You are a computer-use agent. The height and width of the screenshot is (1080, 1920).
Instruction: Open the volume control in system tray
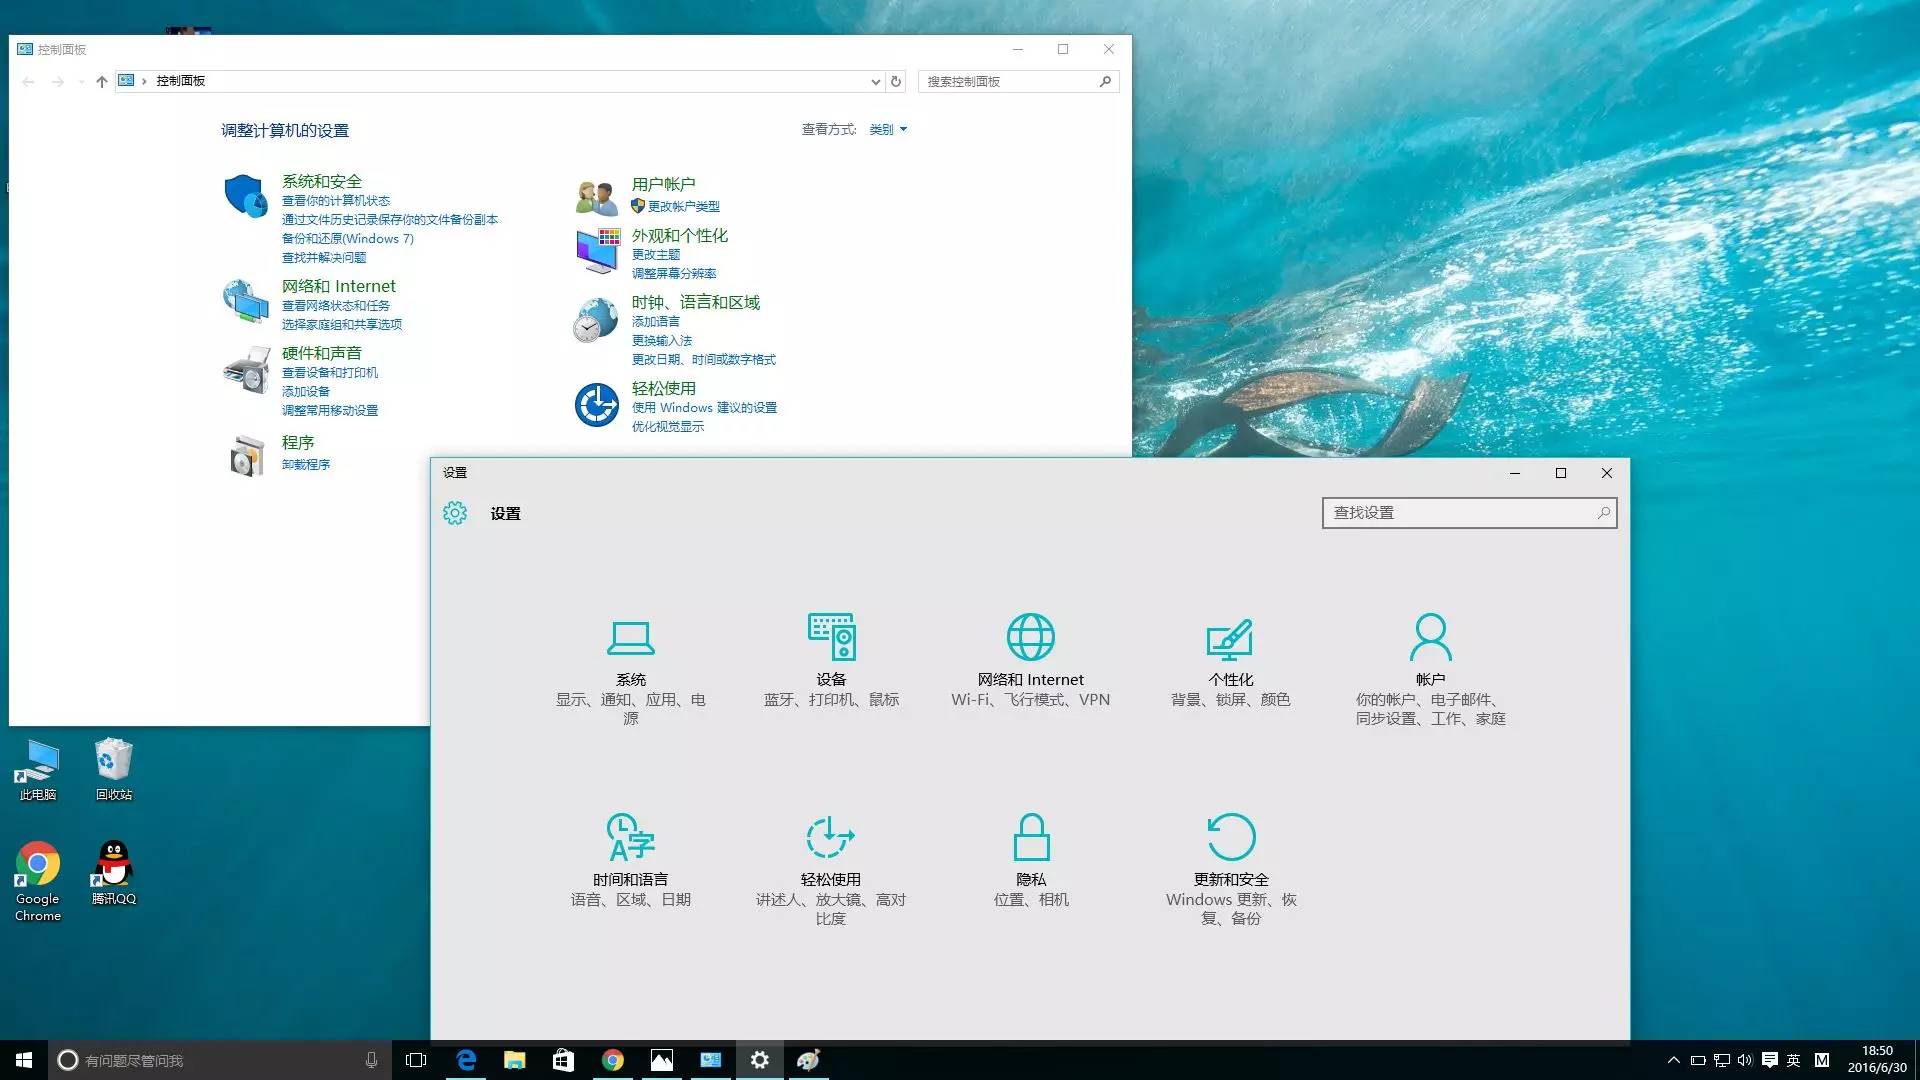pyautogui.click(x=1745, y=1060)
